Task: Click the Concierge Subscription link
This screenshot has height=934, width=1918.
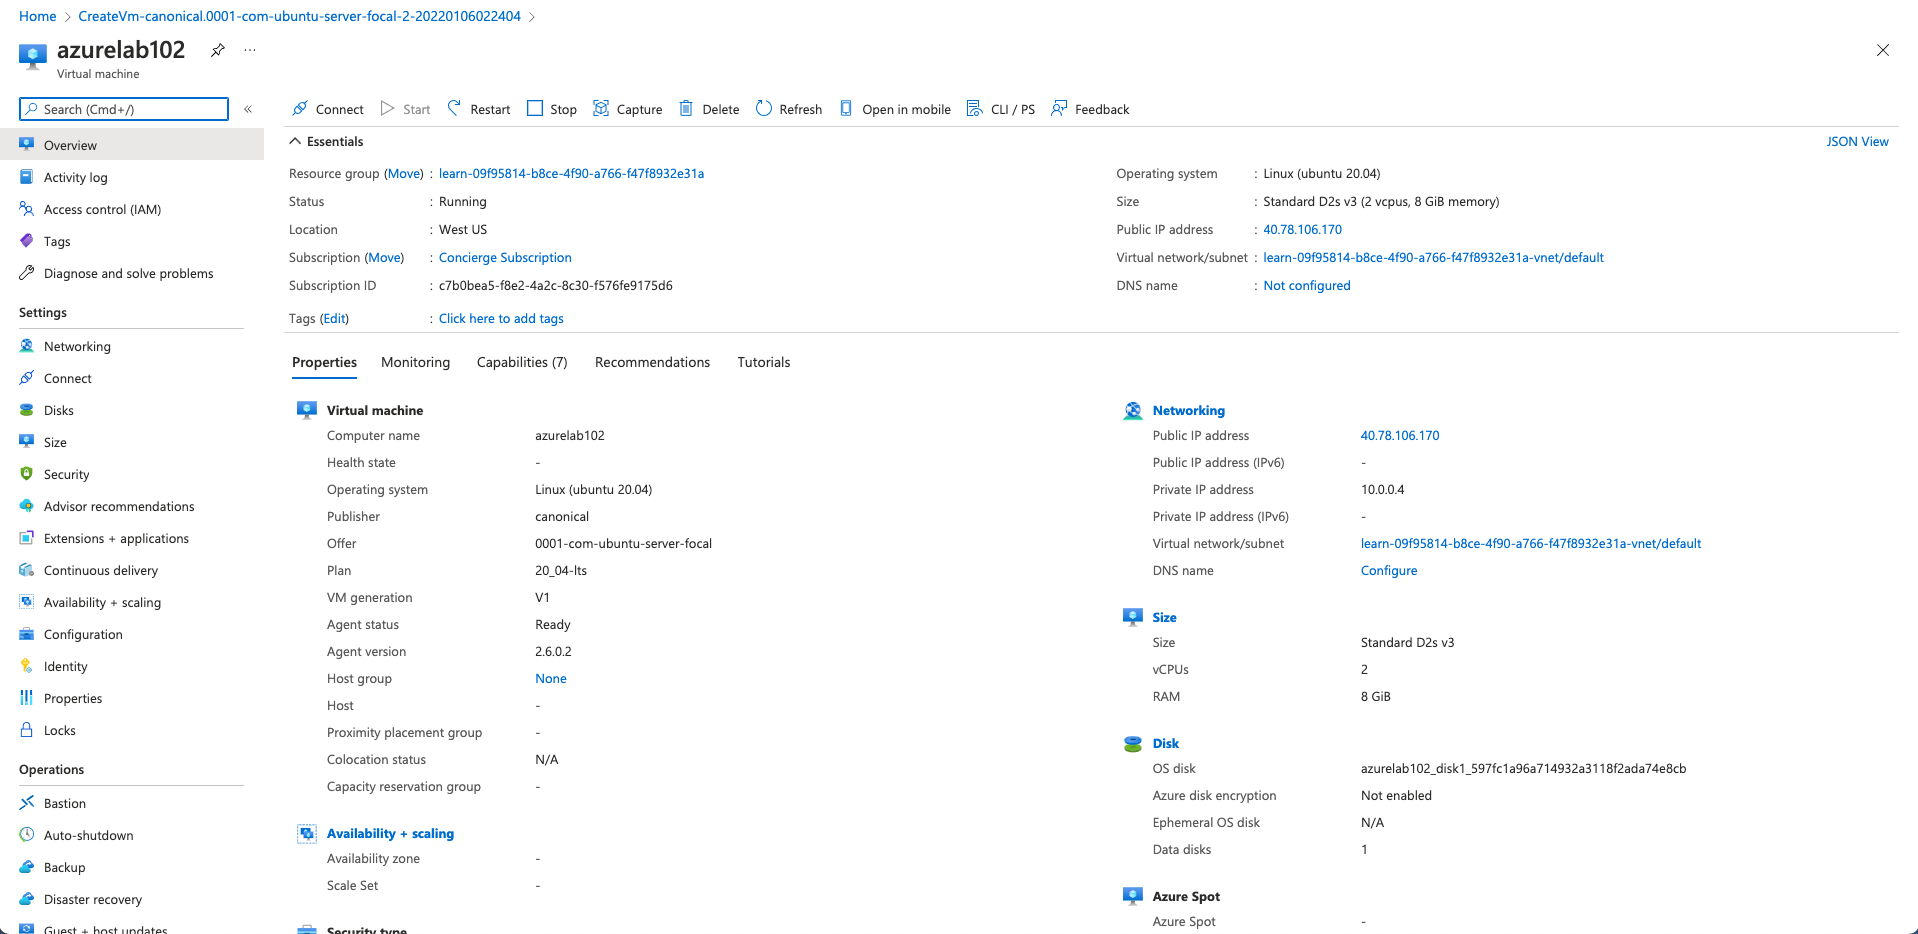Action: click(505, 257)
